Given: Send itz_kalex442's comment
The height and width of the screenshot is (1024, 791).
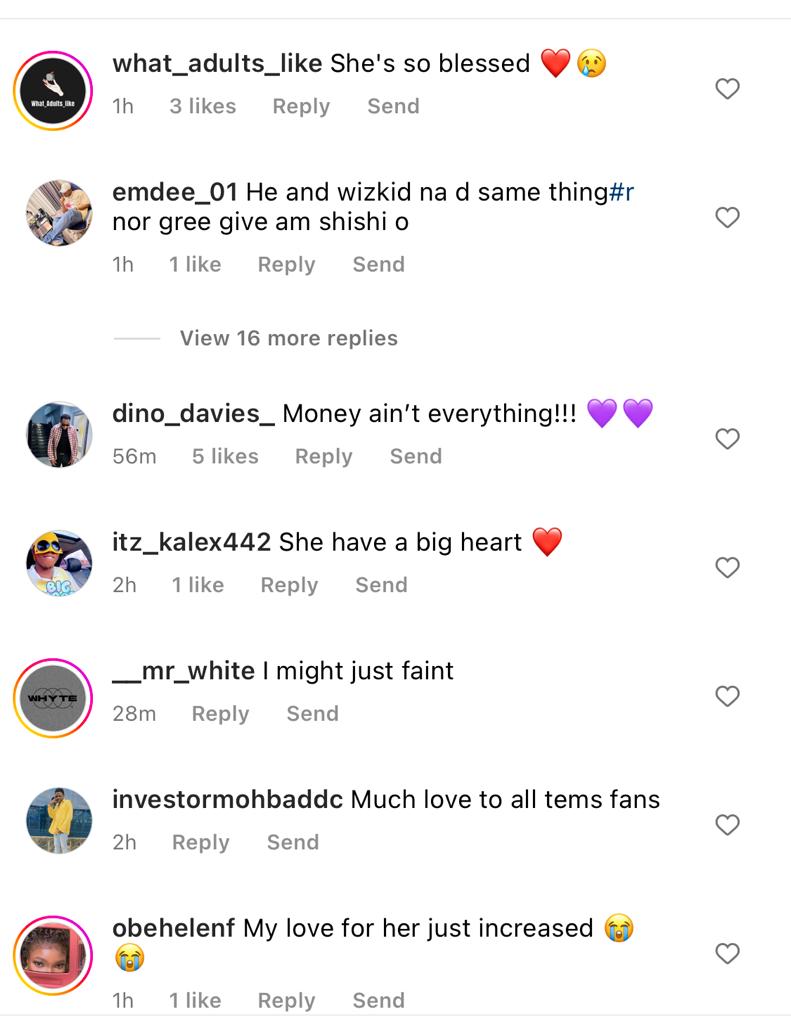Looking at the screenshot, I should coord(381,584).
